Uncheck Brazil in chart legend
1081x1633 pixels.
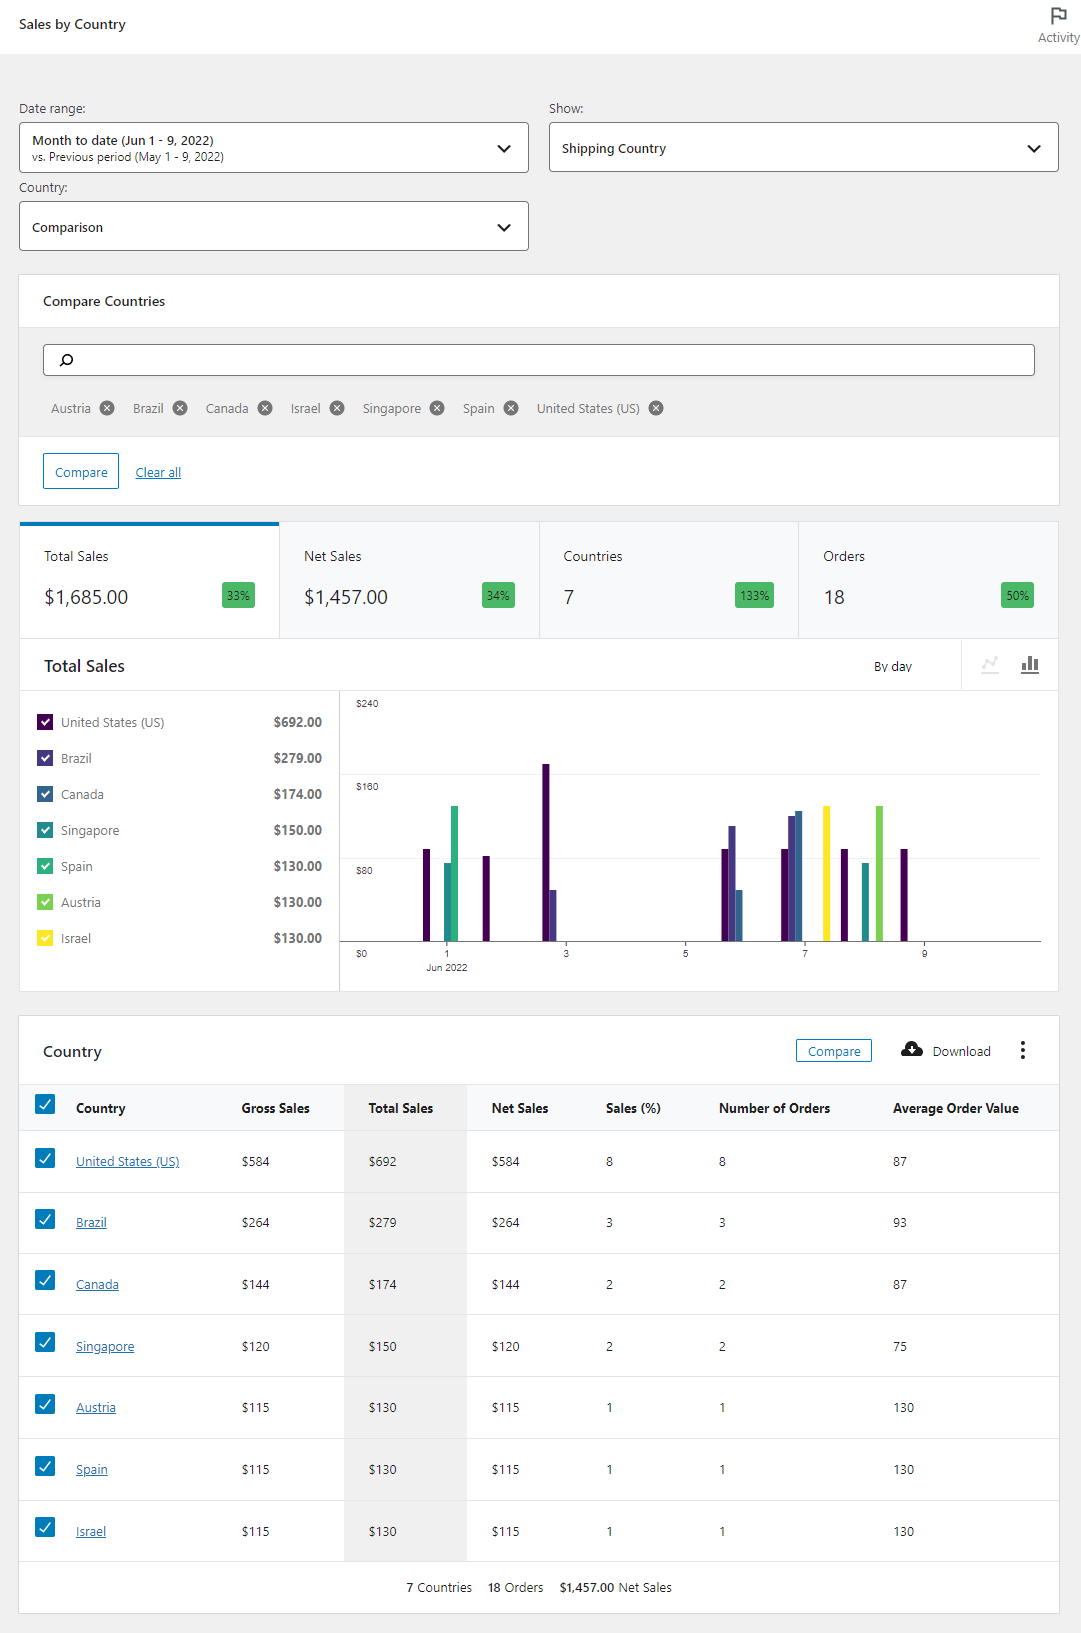tap(45, 758)
